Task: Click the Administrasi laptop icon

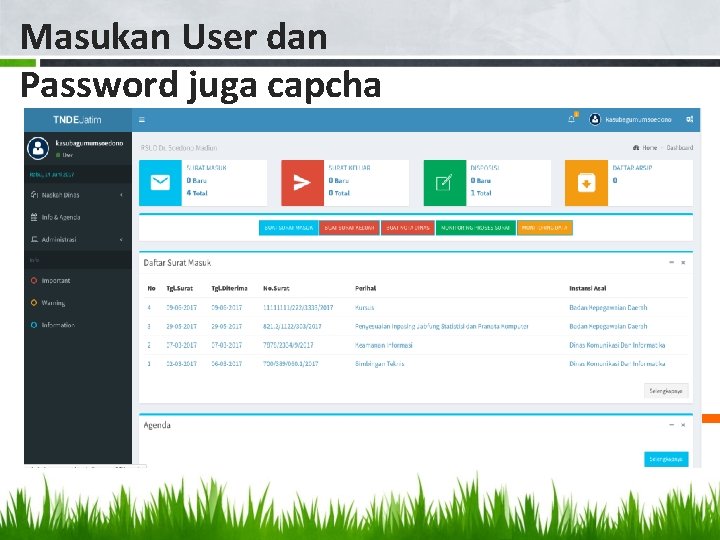Action: pyautogui.click(x=34, y=239)
